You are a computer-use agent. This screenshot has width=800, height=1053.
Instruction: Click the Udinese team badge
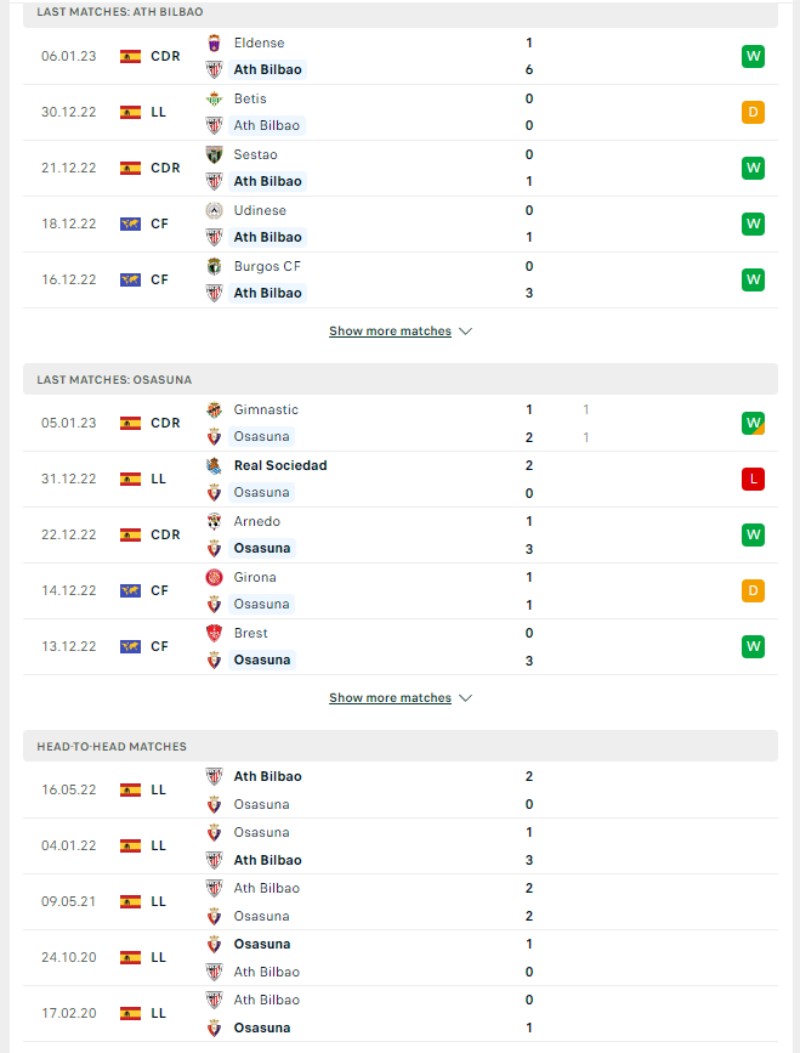tap(214, 210)
